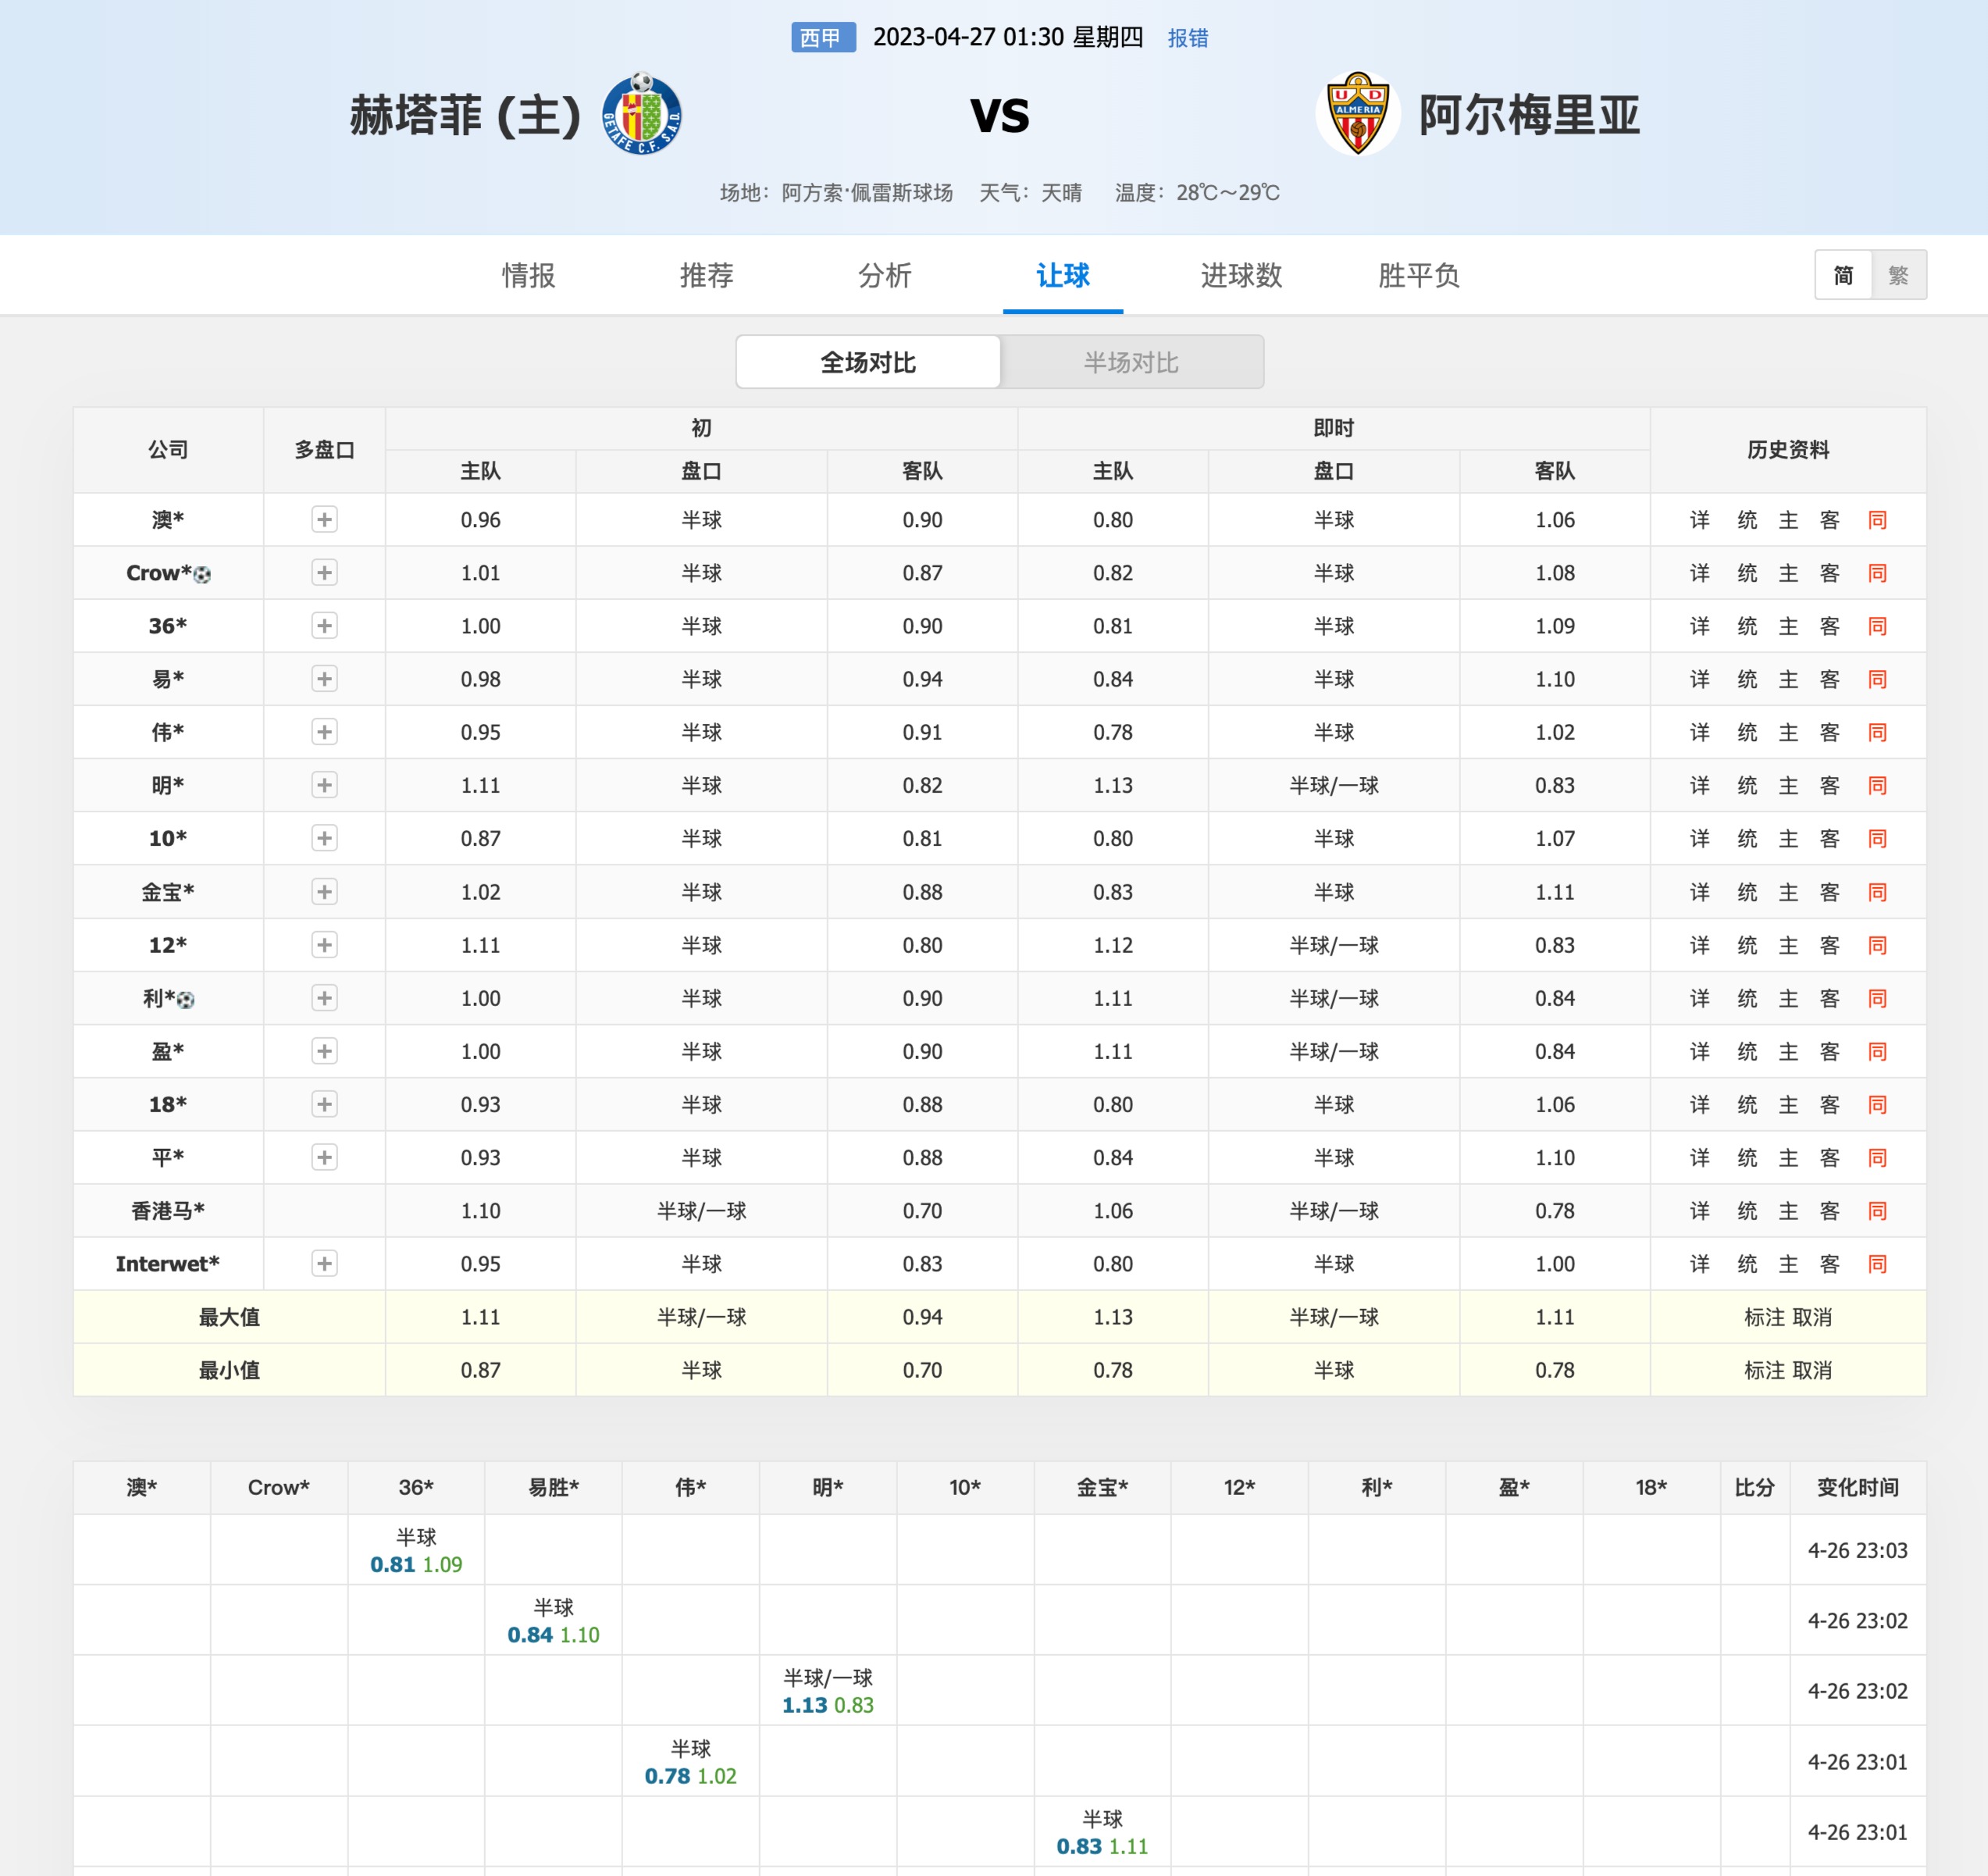1988x1876 pixels.
Task: Expand multi-handicap plus for 36* row
Action: click(324, 626)
